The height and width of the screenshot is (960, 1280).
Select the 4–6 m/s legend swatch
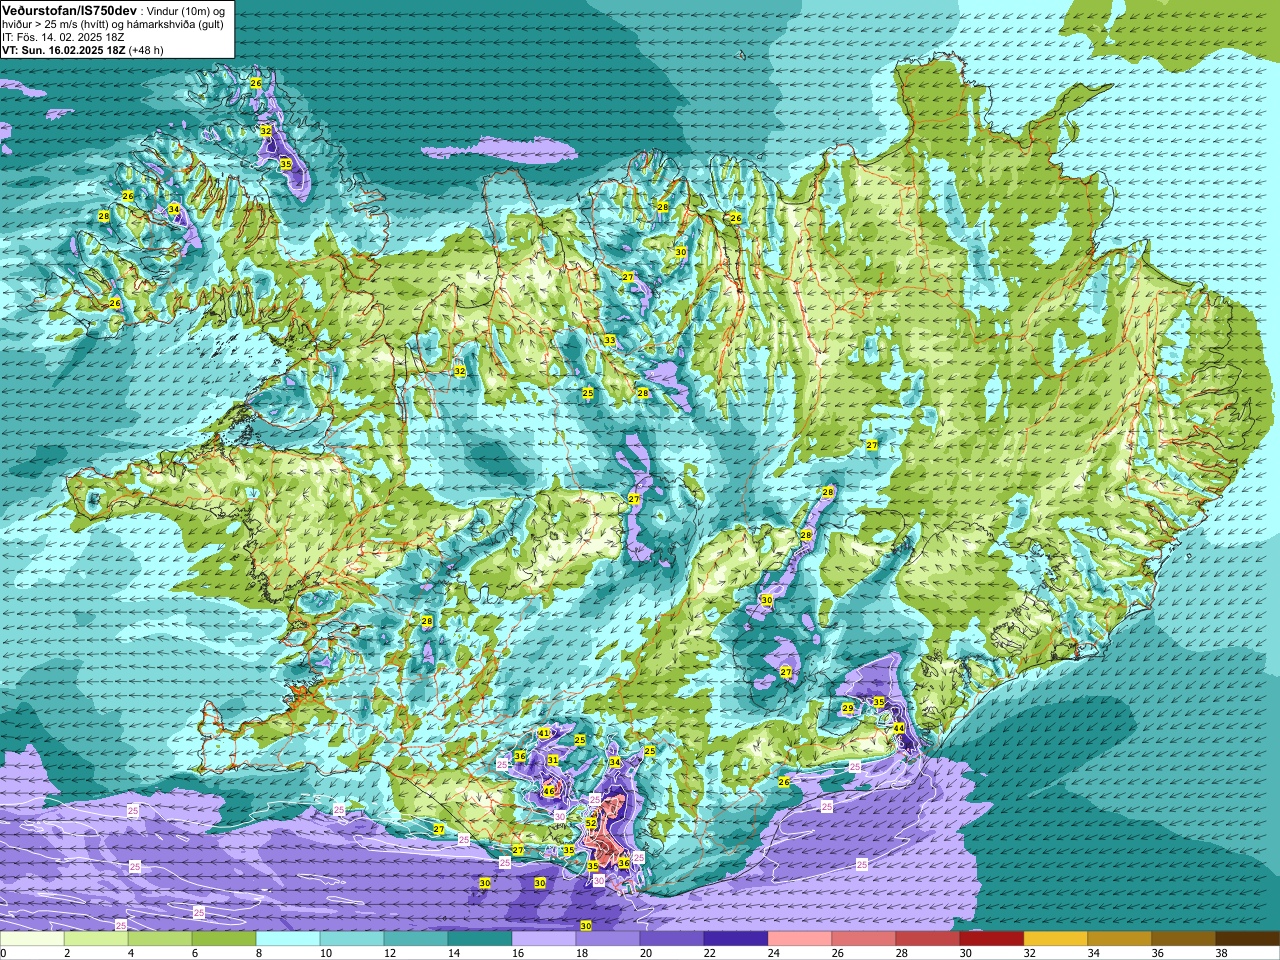pyautogui.click(x=160, y=939)
